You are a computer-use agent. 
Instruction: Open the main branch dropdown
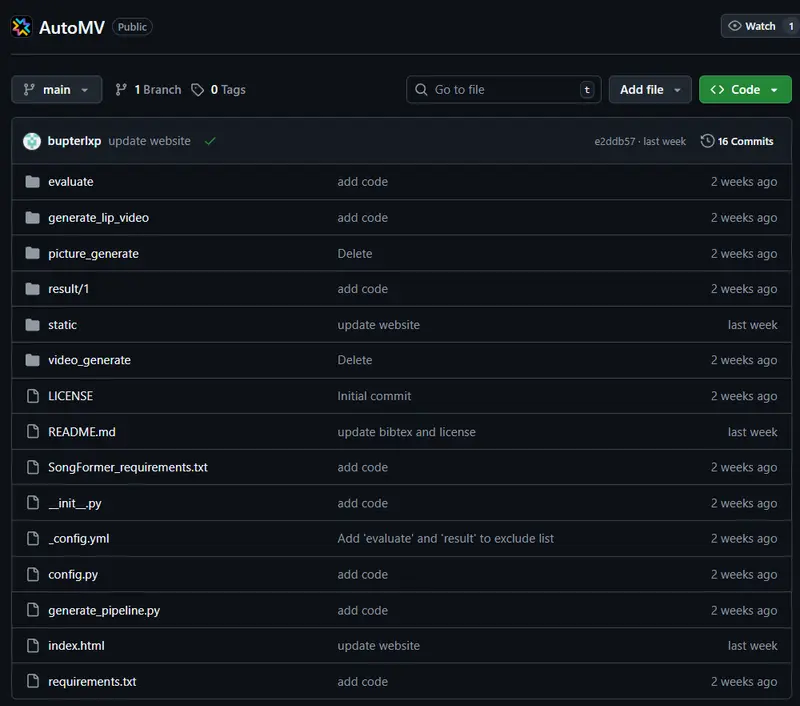click(x=56, y=90)
